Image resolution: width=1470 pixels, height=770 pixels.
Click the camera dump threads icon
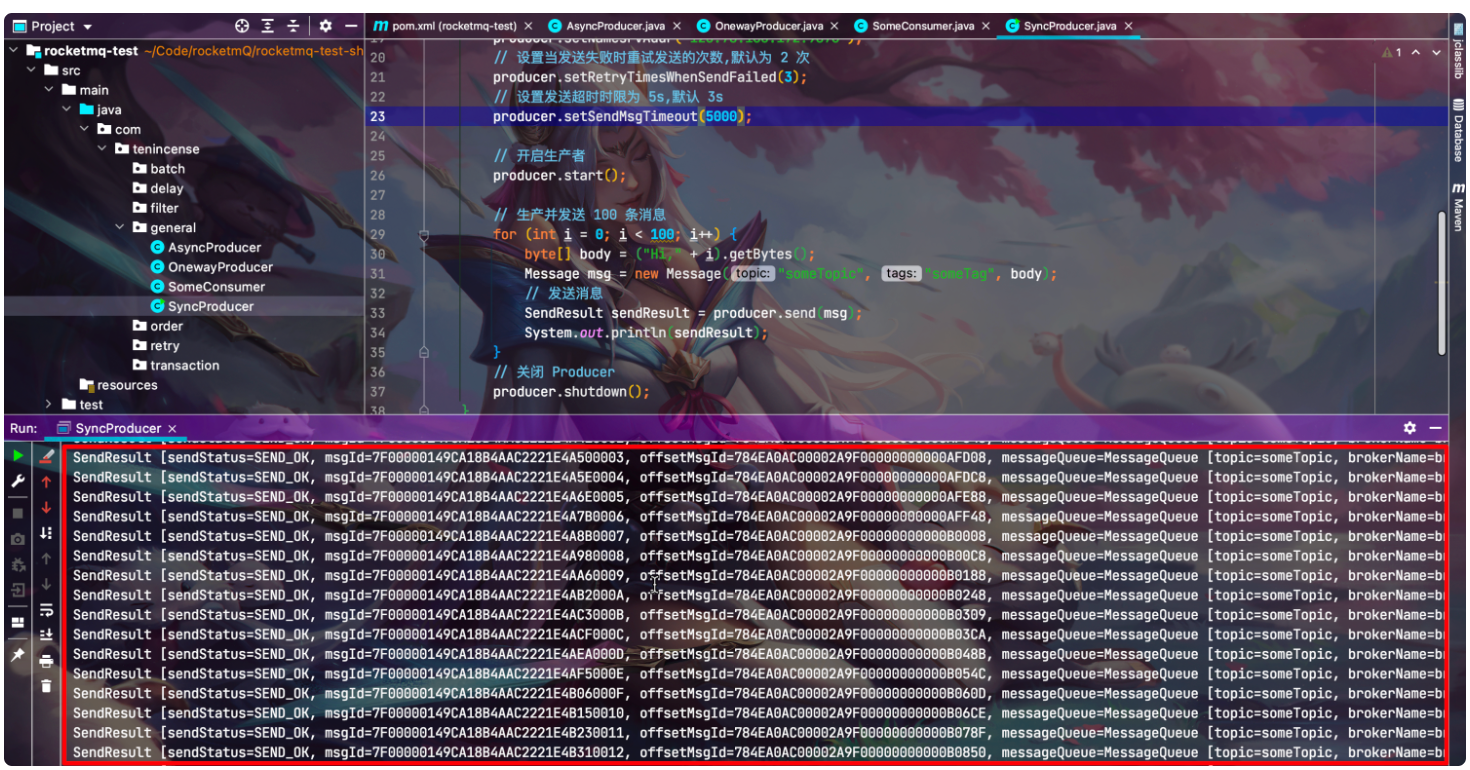pyautogui.click(x=18, y=539)
